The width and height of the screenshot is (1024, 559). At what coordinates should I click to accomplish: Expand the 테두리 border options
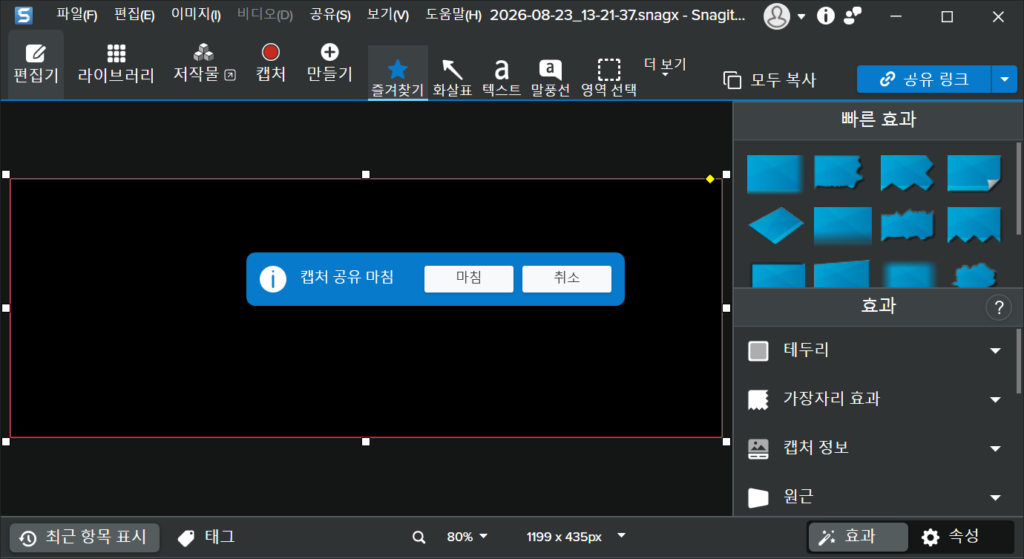tap(995, 351)
